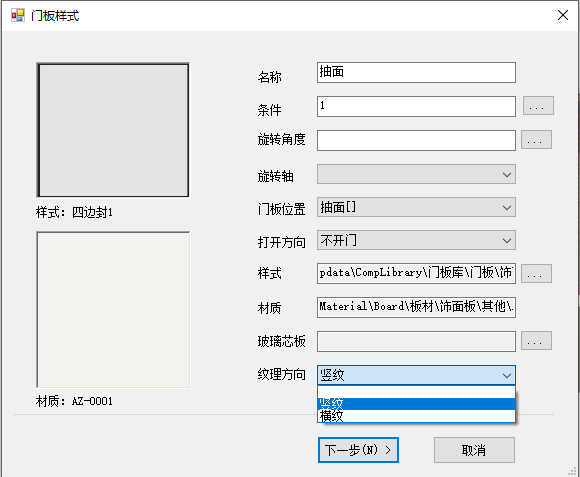Choose the blank option in 纹理方向 list
The height and width of the screenshot is (477, 580).
pyautogui.click(x=416, y=392)
